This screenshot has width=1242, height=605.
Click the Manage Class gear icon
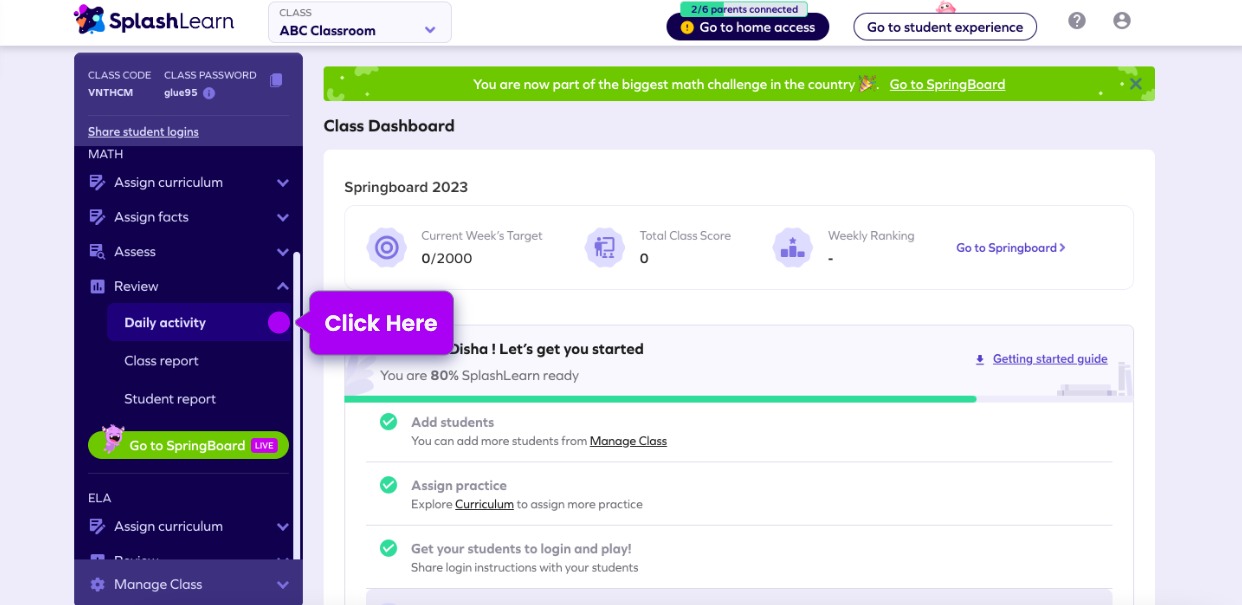point(97,584)
